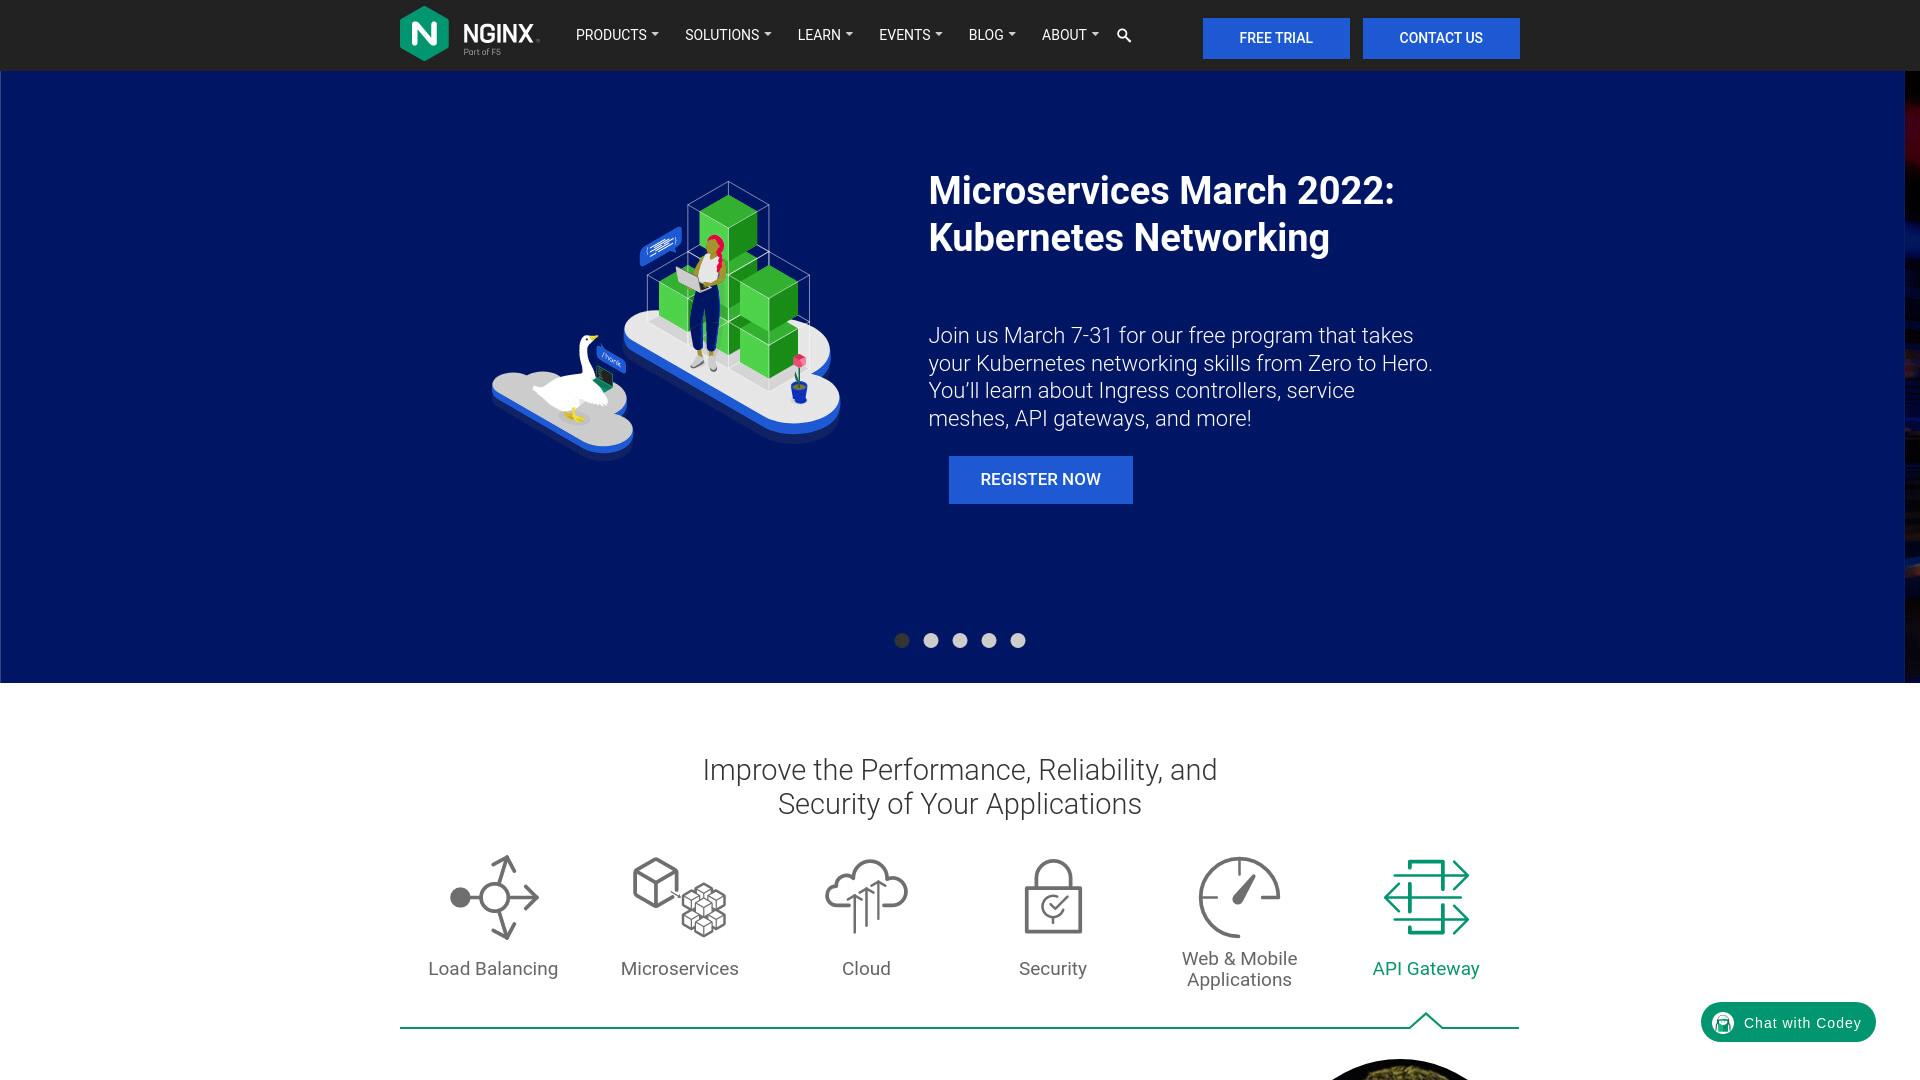The height and width of the screenshot is (1080, 1920).
Task: Click the Register Now button
Action: (x=1041, y=480)
